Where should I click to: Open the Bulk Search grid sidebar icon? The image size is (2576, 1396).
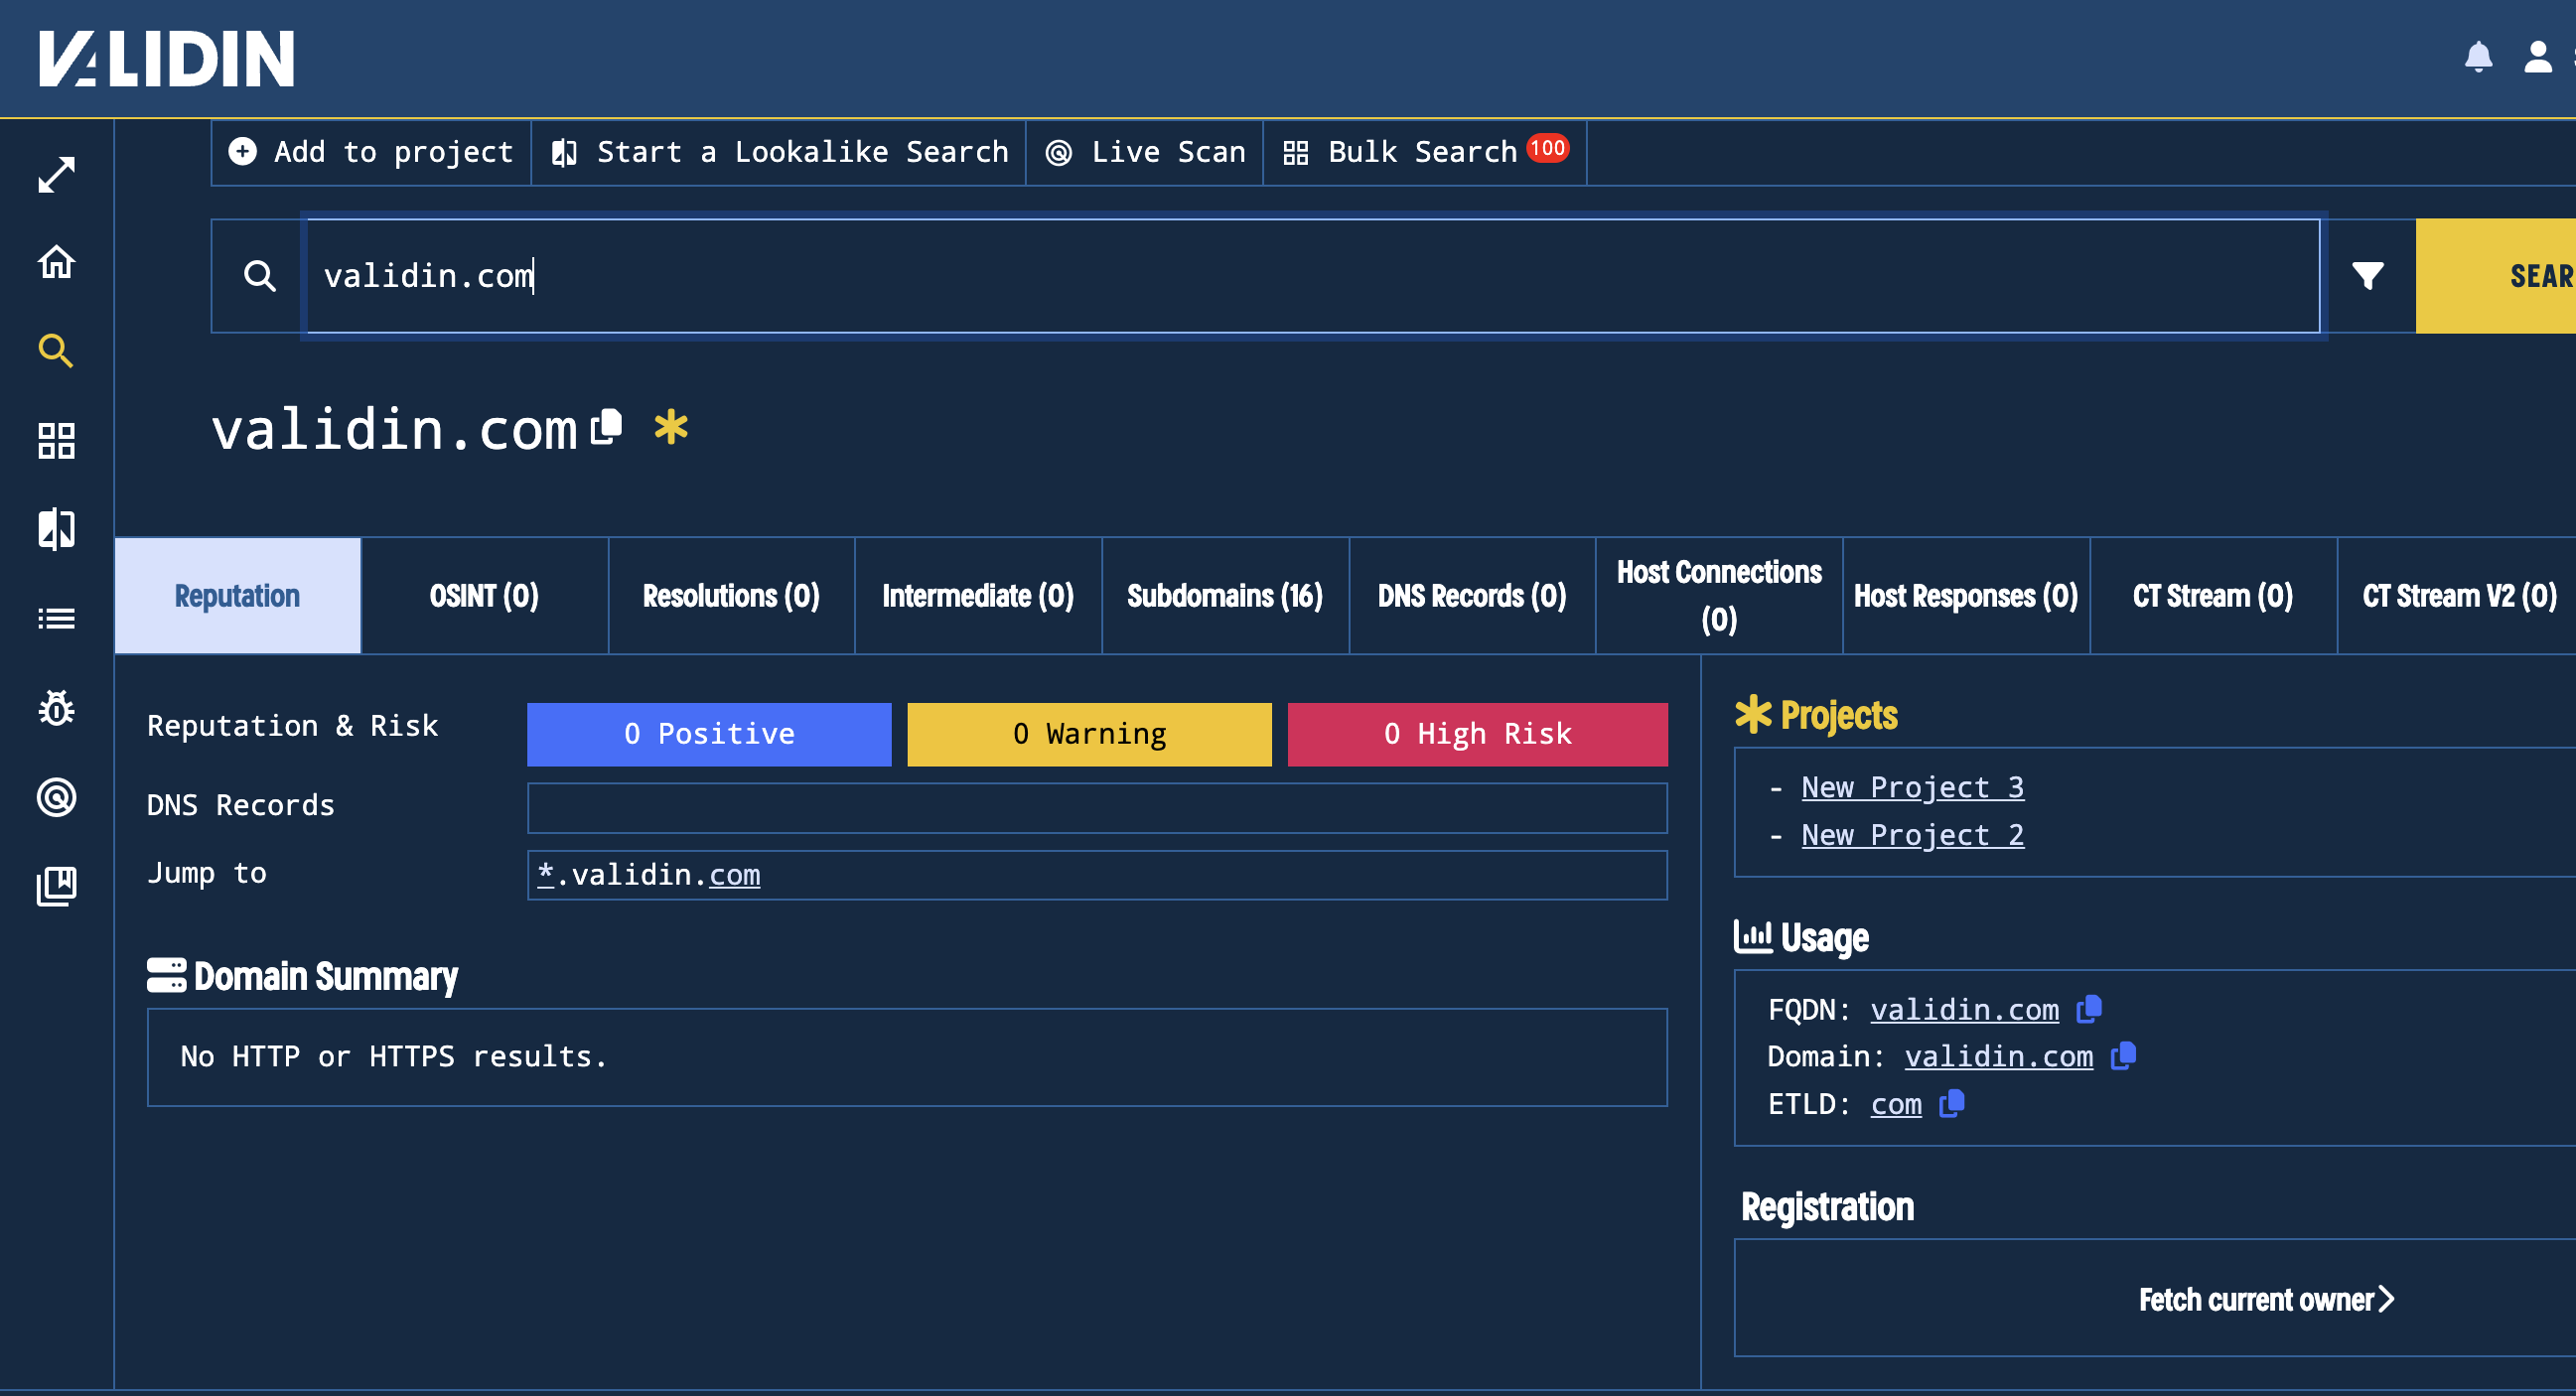(56, 440)
